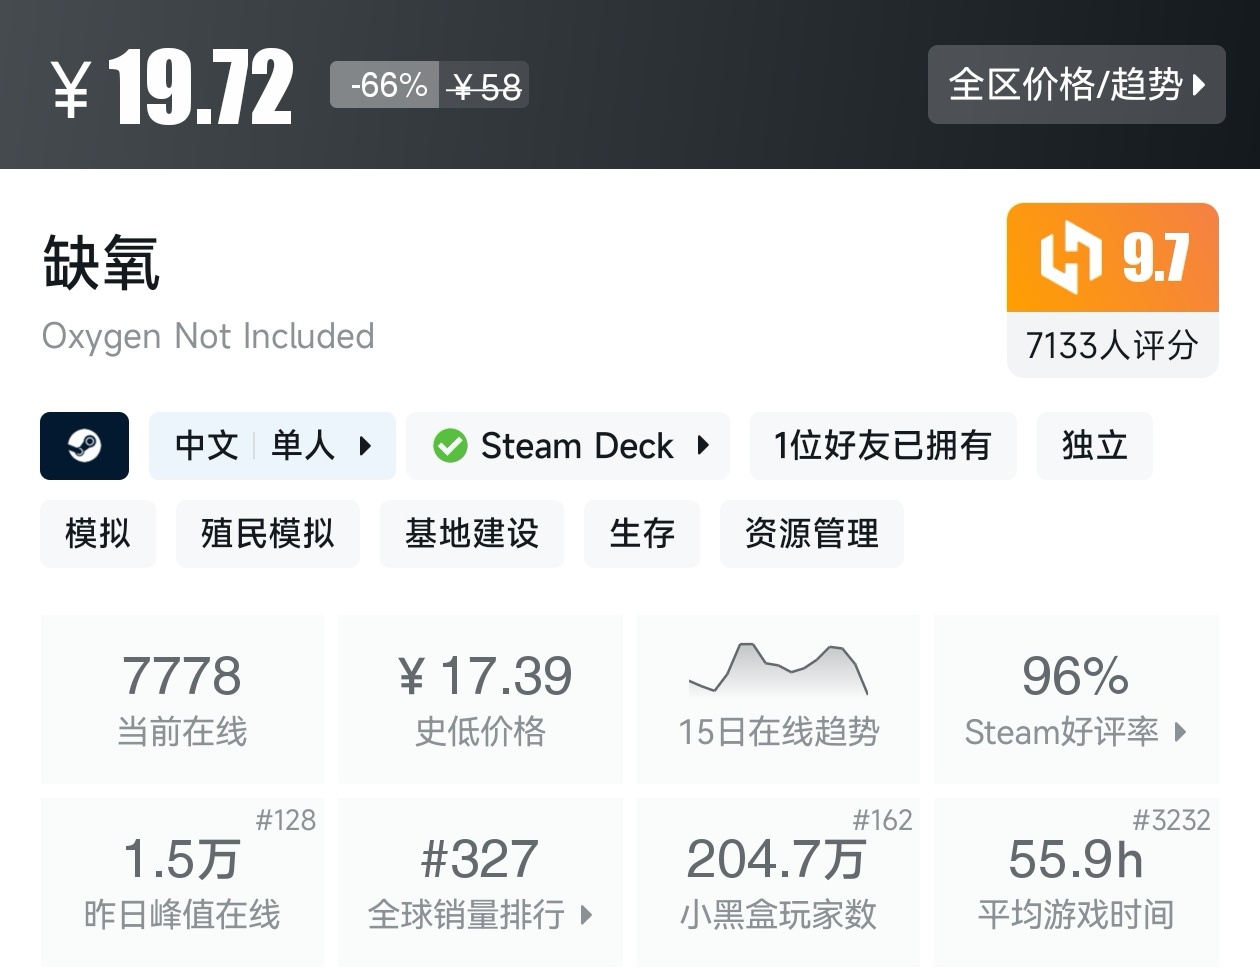
Task: Choose the 资源管理 tag
Action: tap(811, 534)
